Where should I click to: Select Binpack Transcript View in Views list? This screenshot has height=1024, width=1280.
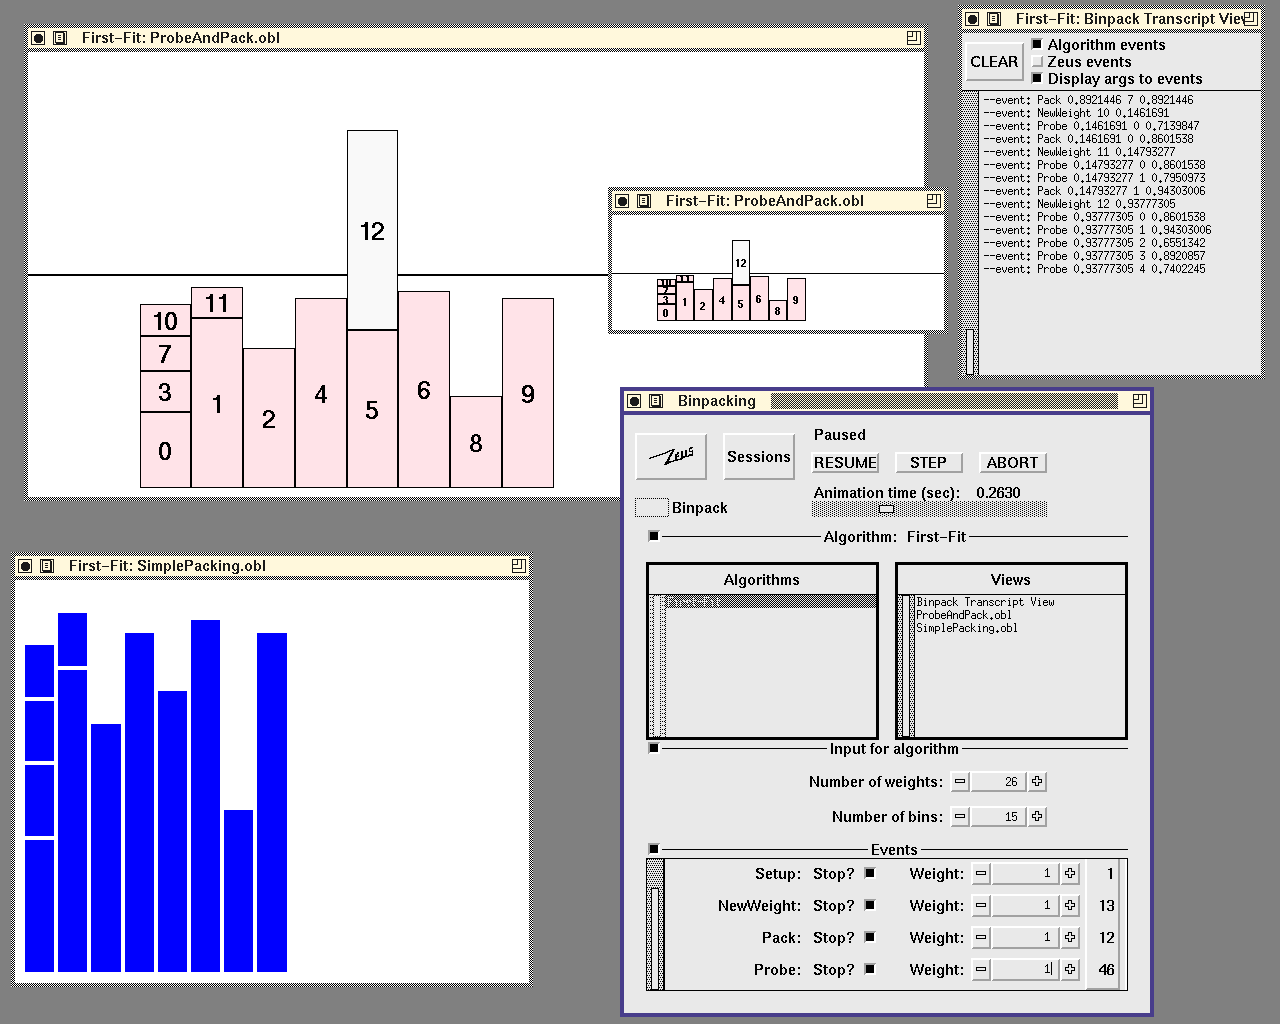click(x=985, y=602)
